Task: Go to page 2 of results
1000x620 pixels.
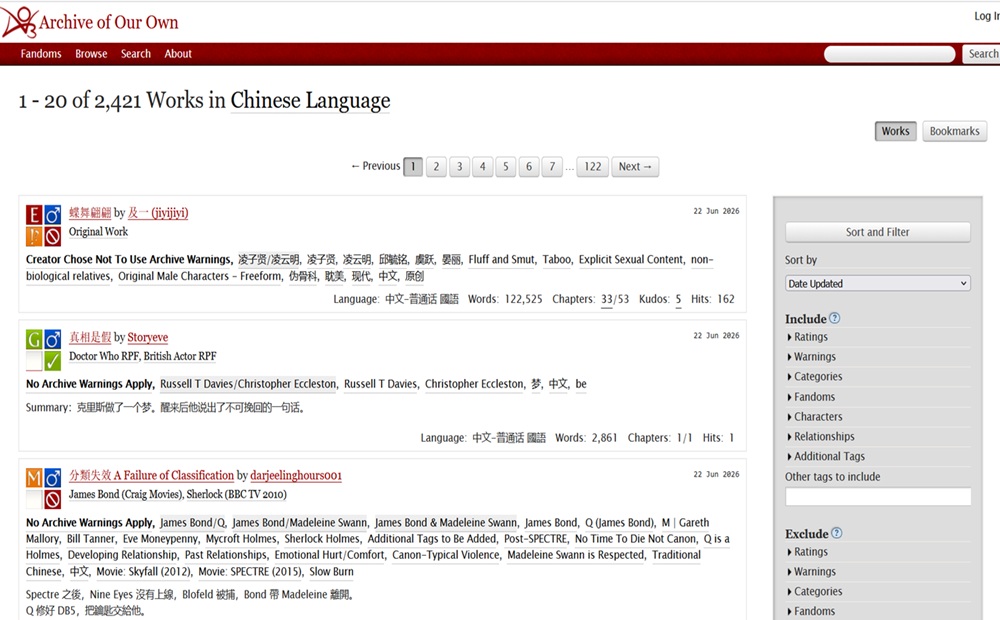Action: click(x=436, y=166)
